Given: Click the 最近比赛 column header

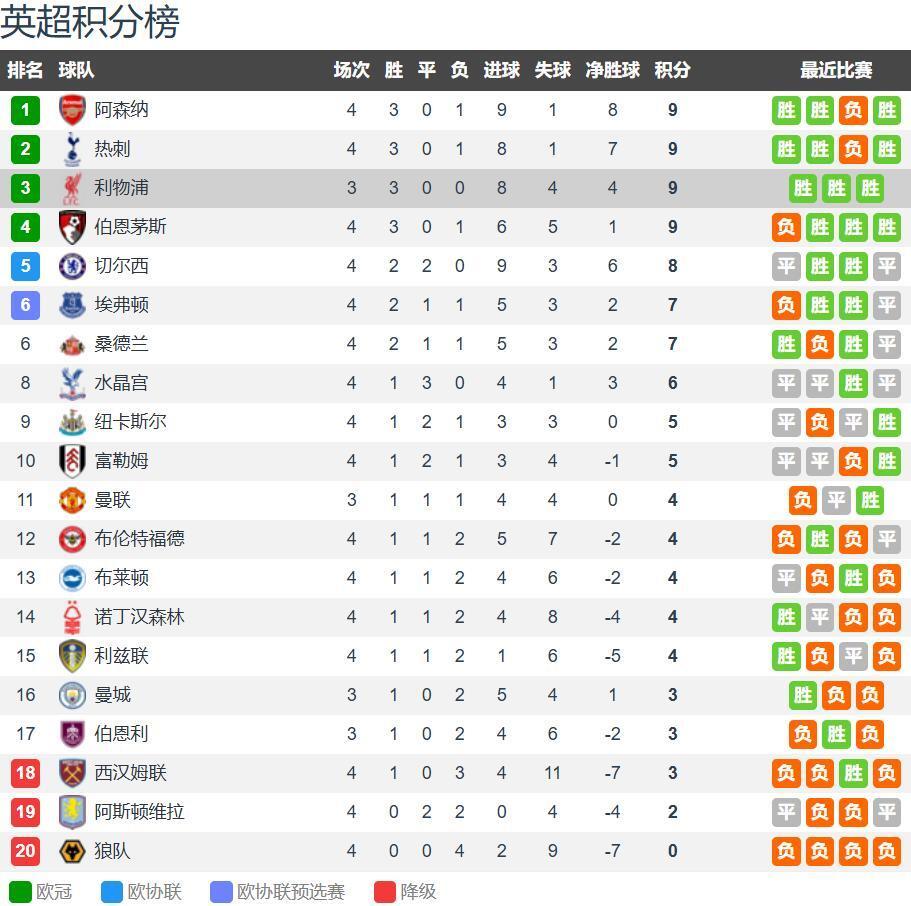Looking at the screenshot, I should coord(836,70).
